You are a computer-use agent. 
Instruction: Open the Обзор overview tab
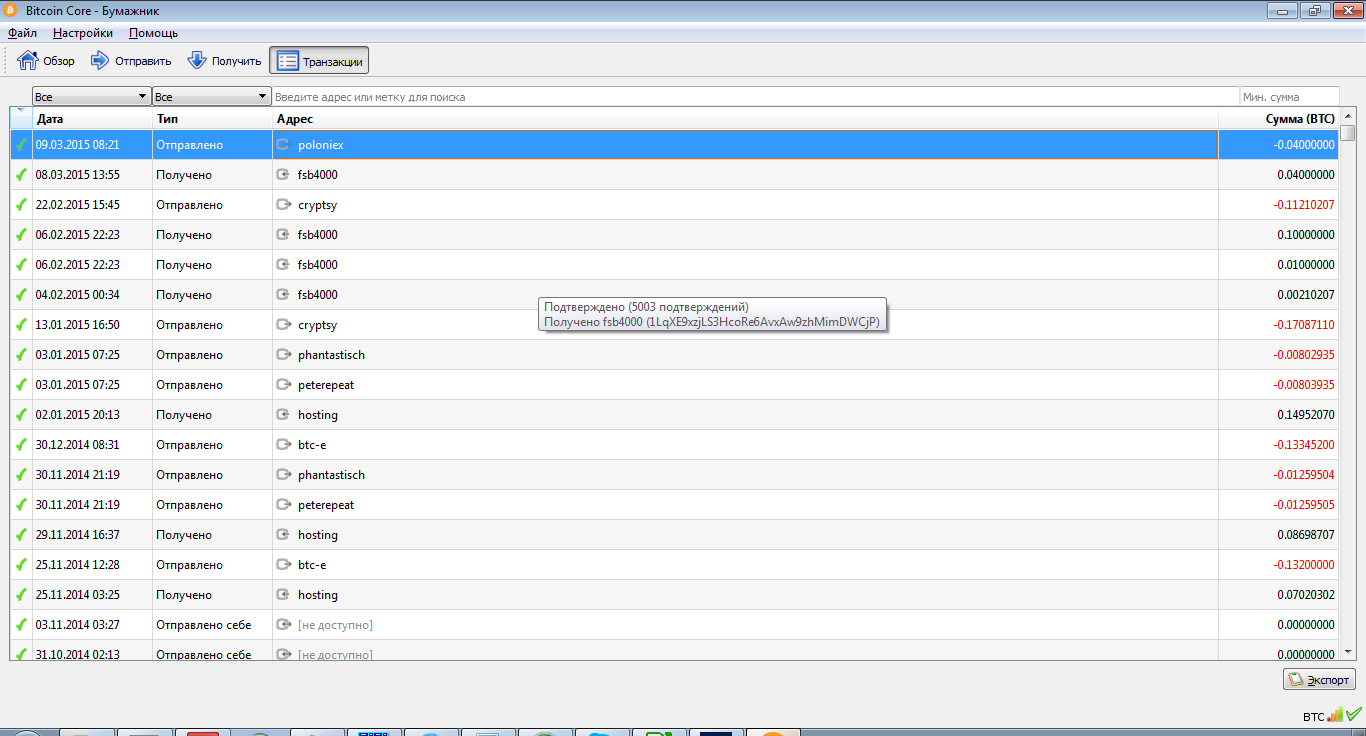coord(47,61)
